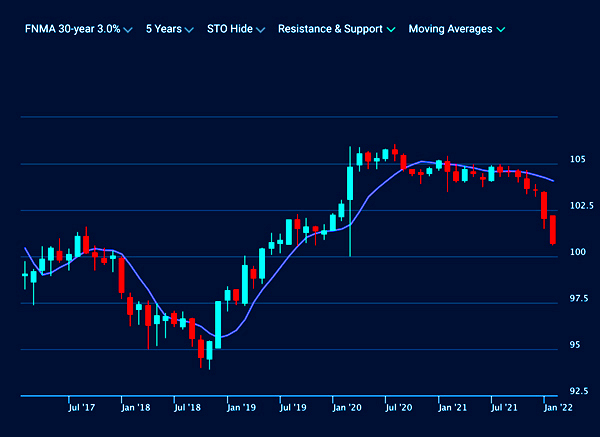The width and height of the screenshot is (600, 437).
Task: Click the Jul '17 date axis label
Action: 81,408
